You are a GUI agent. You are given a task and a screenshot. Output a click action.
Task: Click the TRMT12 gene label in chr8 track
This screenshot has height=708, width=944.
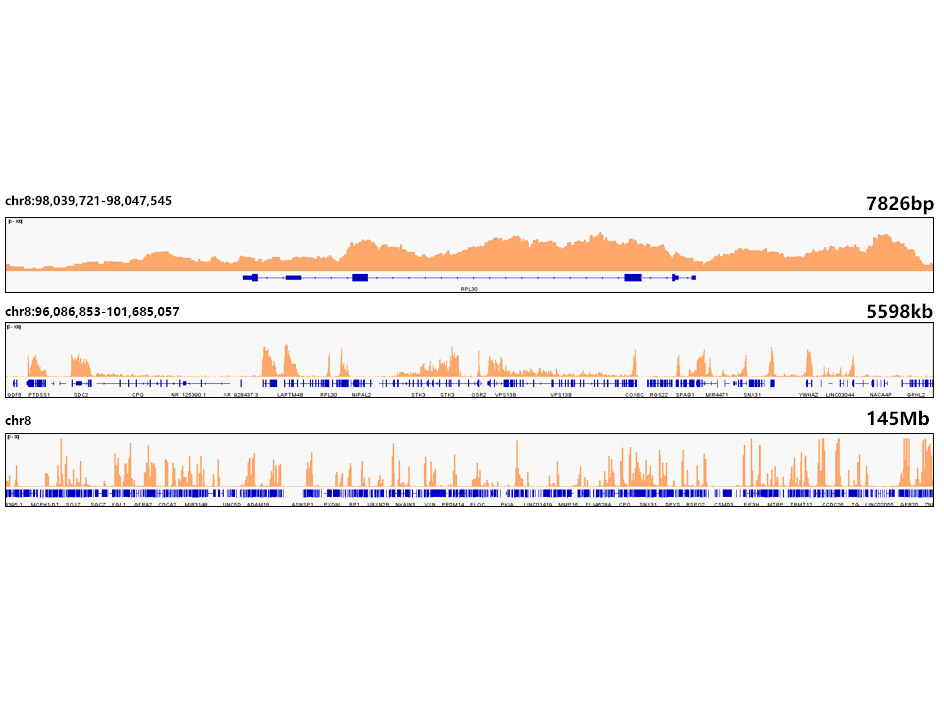801,505
